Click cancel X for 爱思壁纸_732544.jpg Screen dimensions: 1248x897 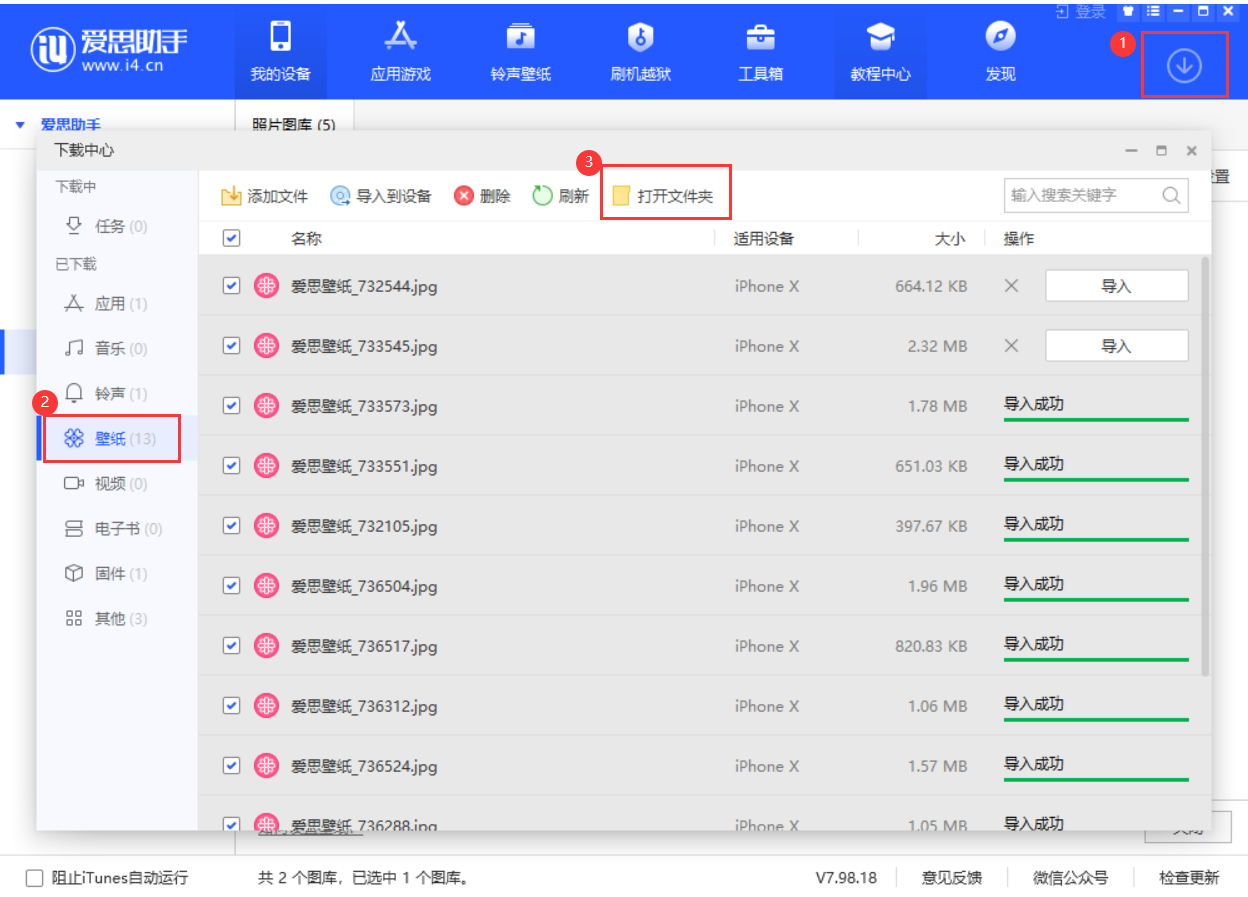coord(1011,286)
